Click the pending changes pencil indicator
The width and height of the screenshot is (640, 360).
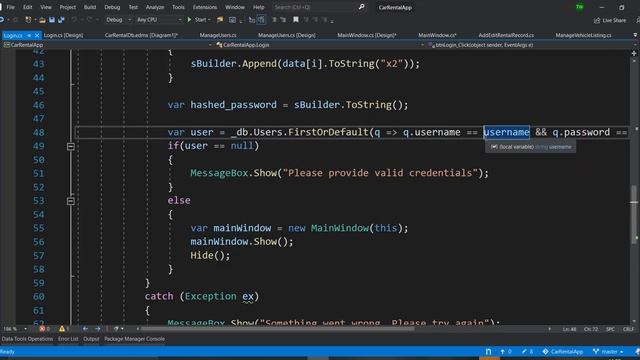(x=527, y=351)
